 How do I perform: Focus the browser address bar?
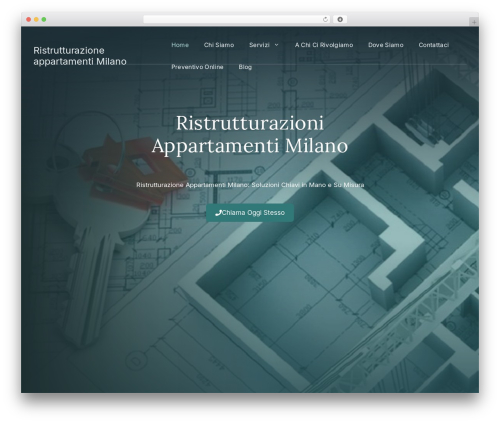coord(237,20)
